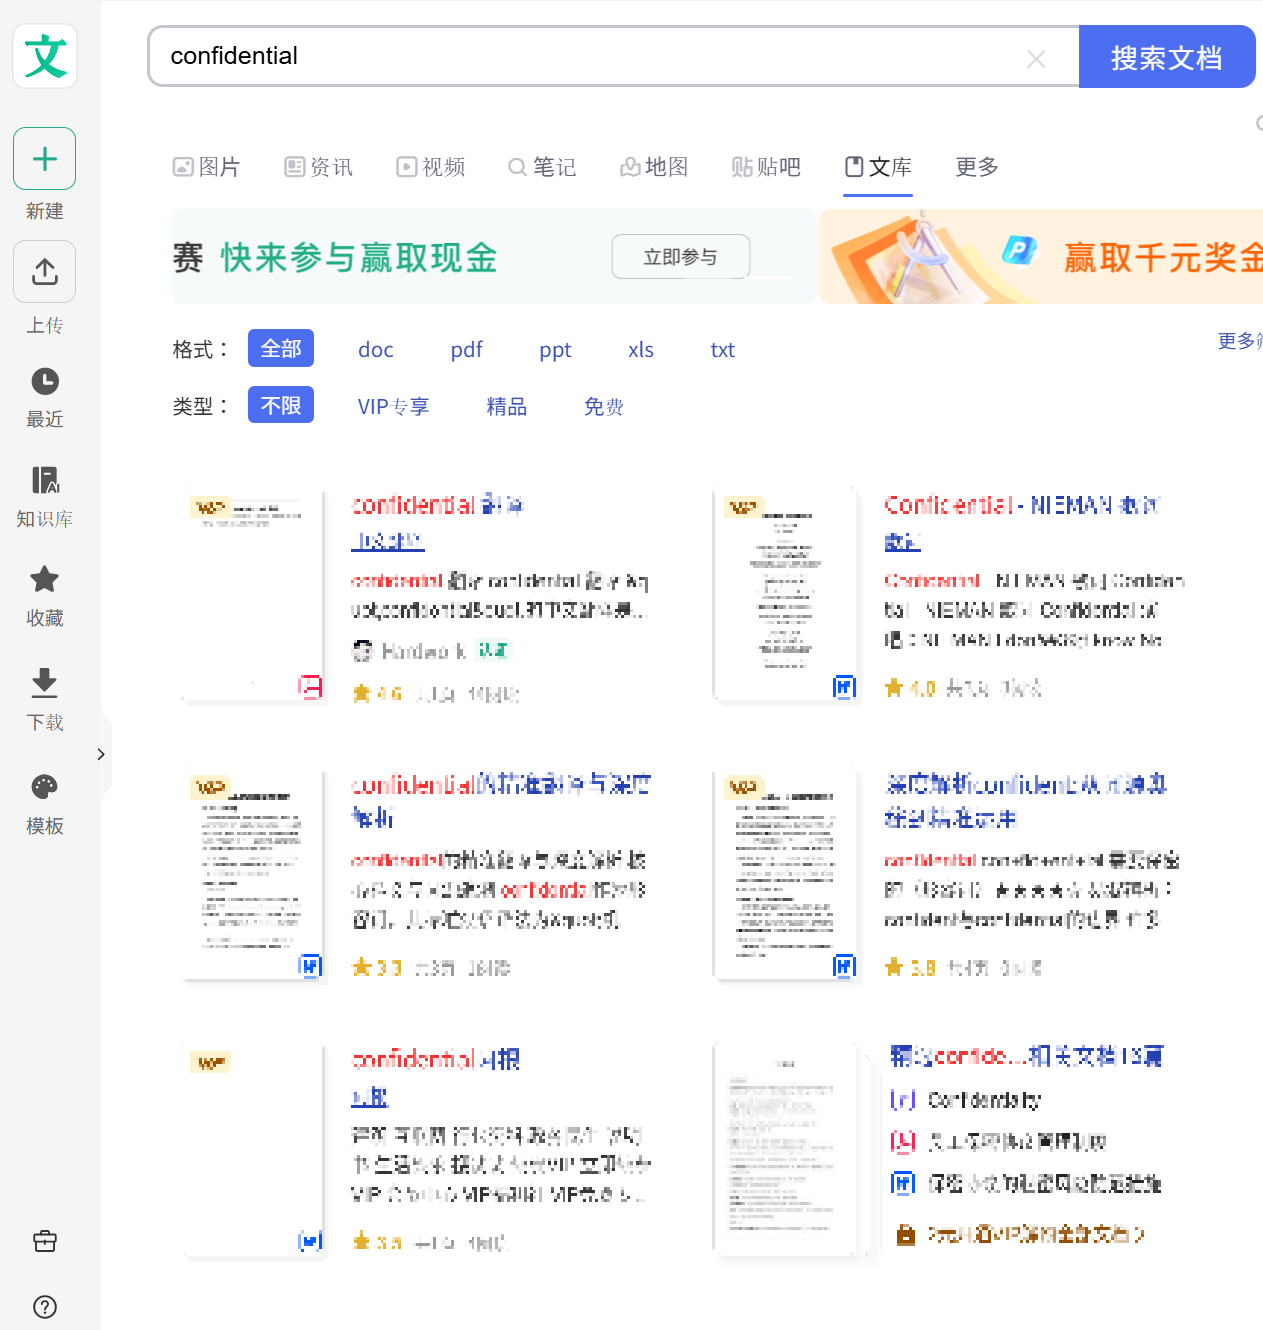Click the help question mark icon
1263x1330 pixels.
tap(44, 1307)
